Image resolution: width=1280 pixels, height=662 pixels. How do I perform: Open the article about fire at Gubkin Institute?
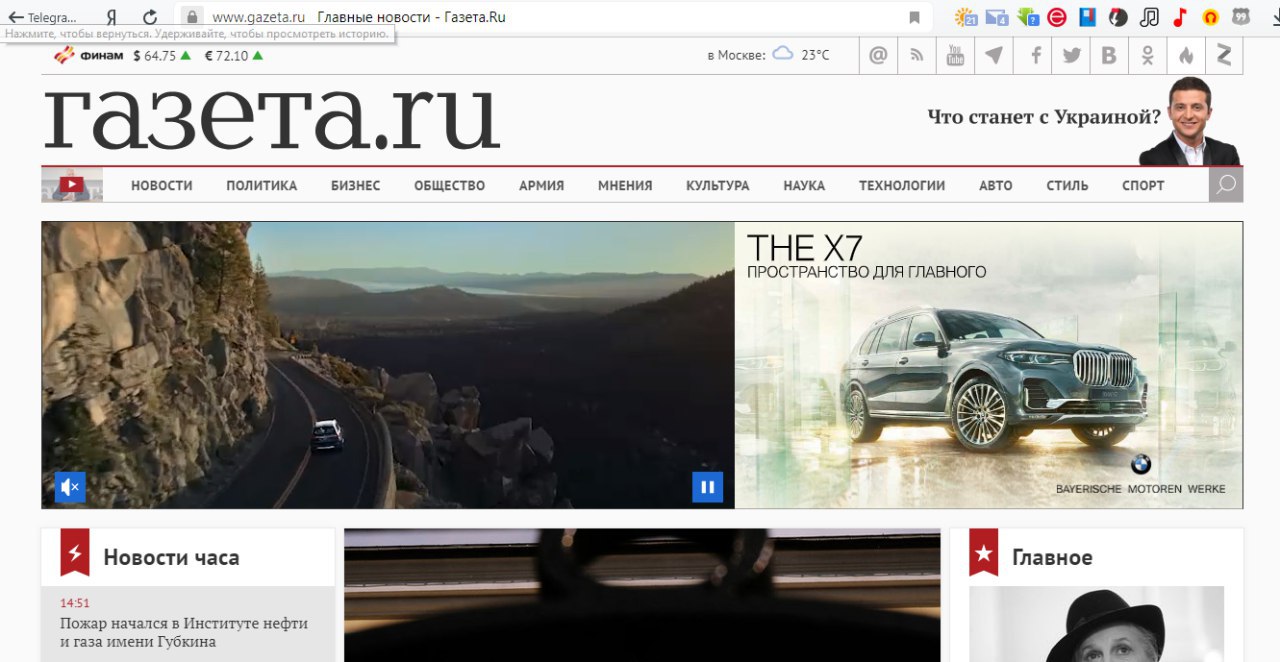pyautogui.click(x=184, y=632)
